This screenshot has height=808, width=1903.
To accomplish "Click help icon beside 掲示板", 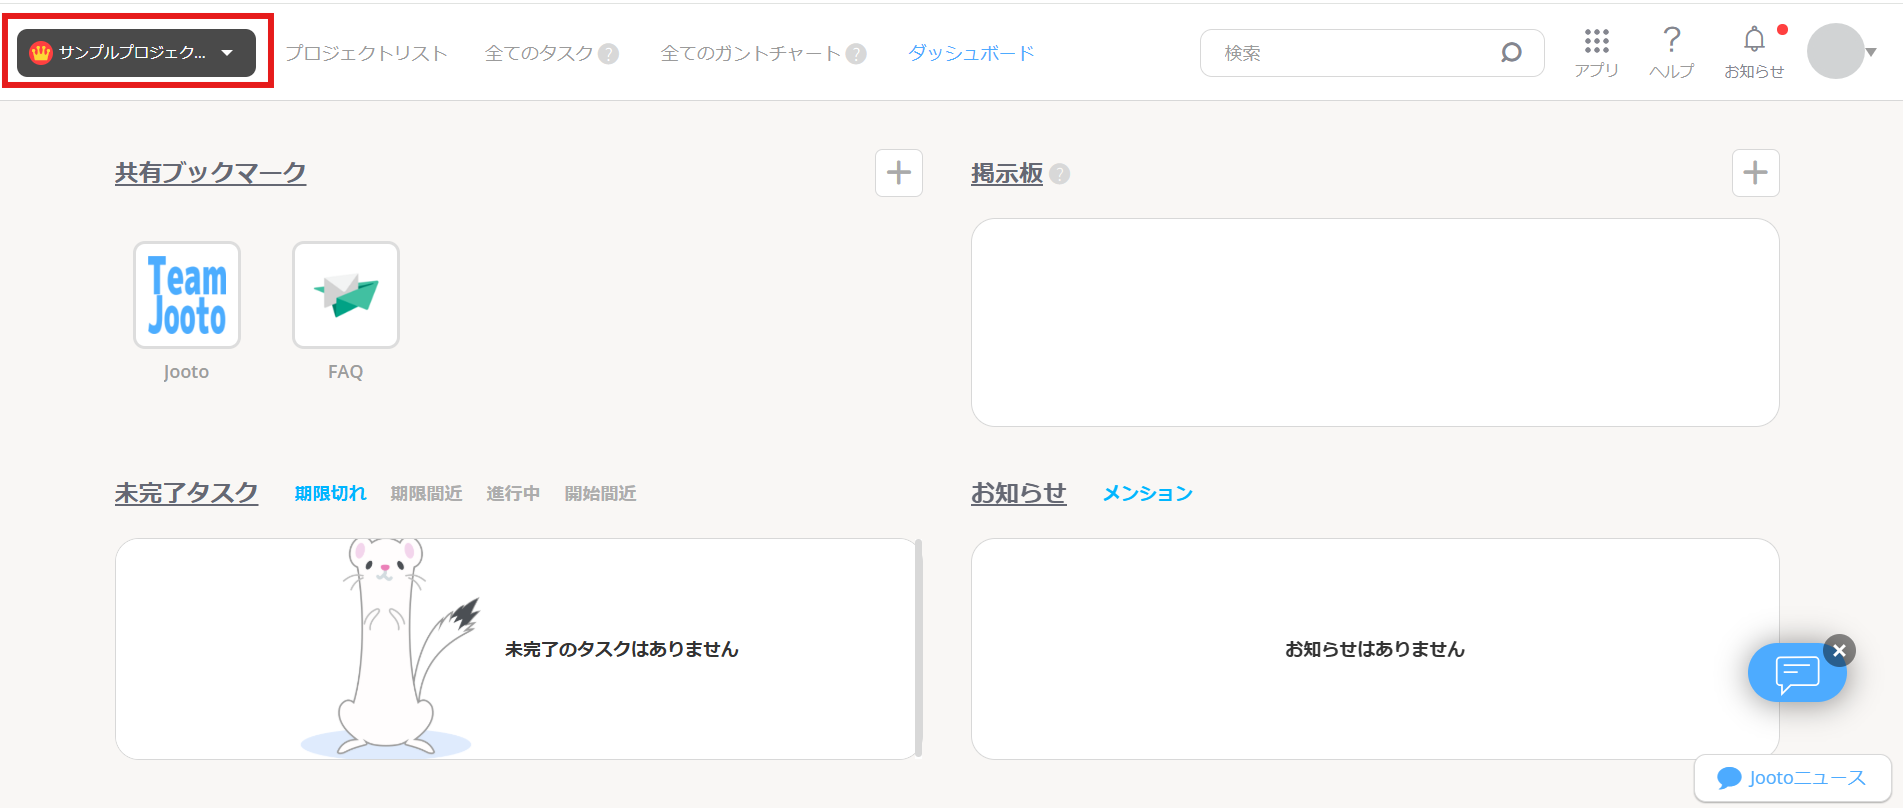I will (1060, 174).
